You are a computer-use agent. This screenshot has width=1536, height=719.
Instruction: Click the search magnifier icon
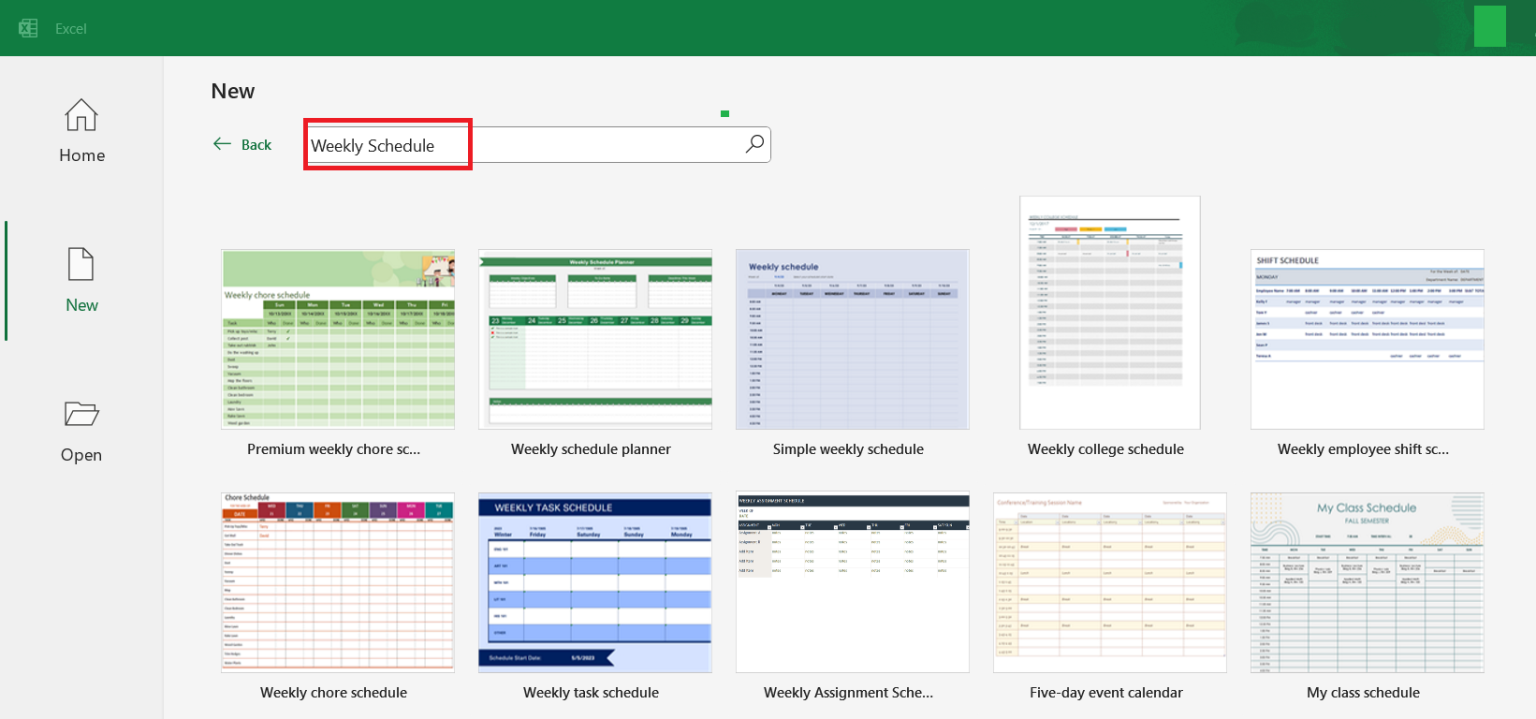[755, 144]
